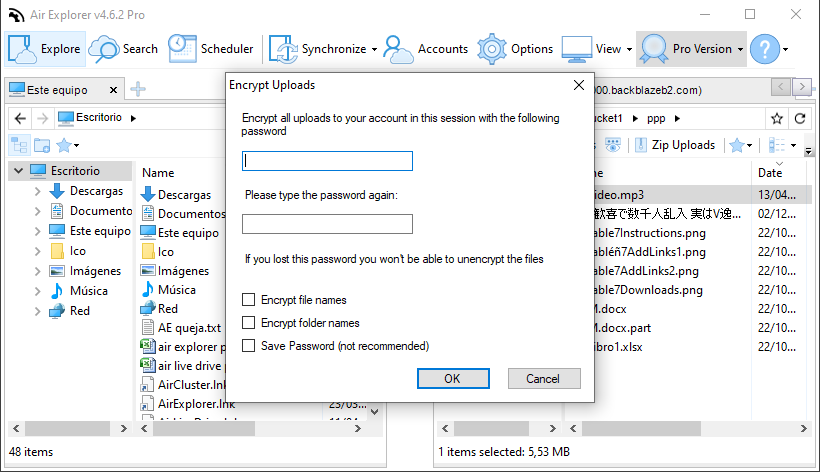Expand the Ico tree node
The height and width of the screenshot is (472, 820).
coord(37,251)
